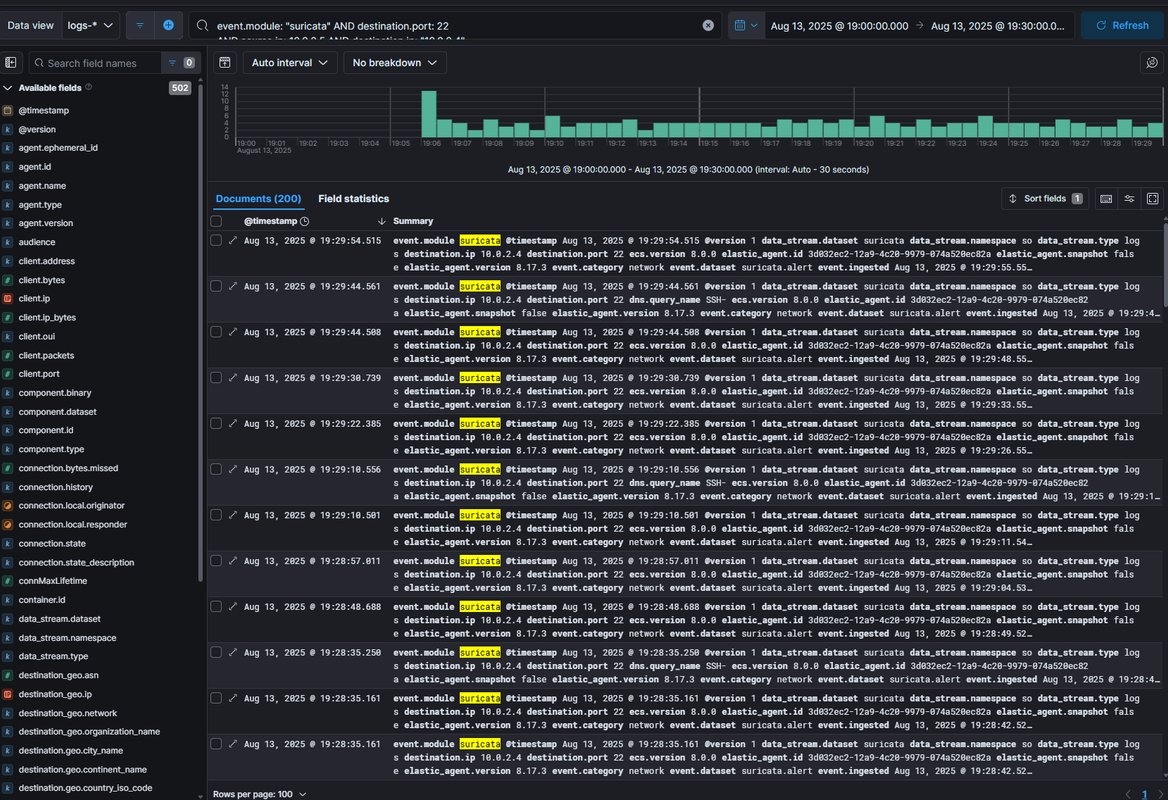Select the @timestamp field in sidebar

coord(43,110)
